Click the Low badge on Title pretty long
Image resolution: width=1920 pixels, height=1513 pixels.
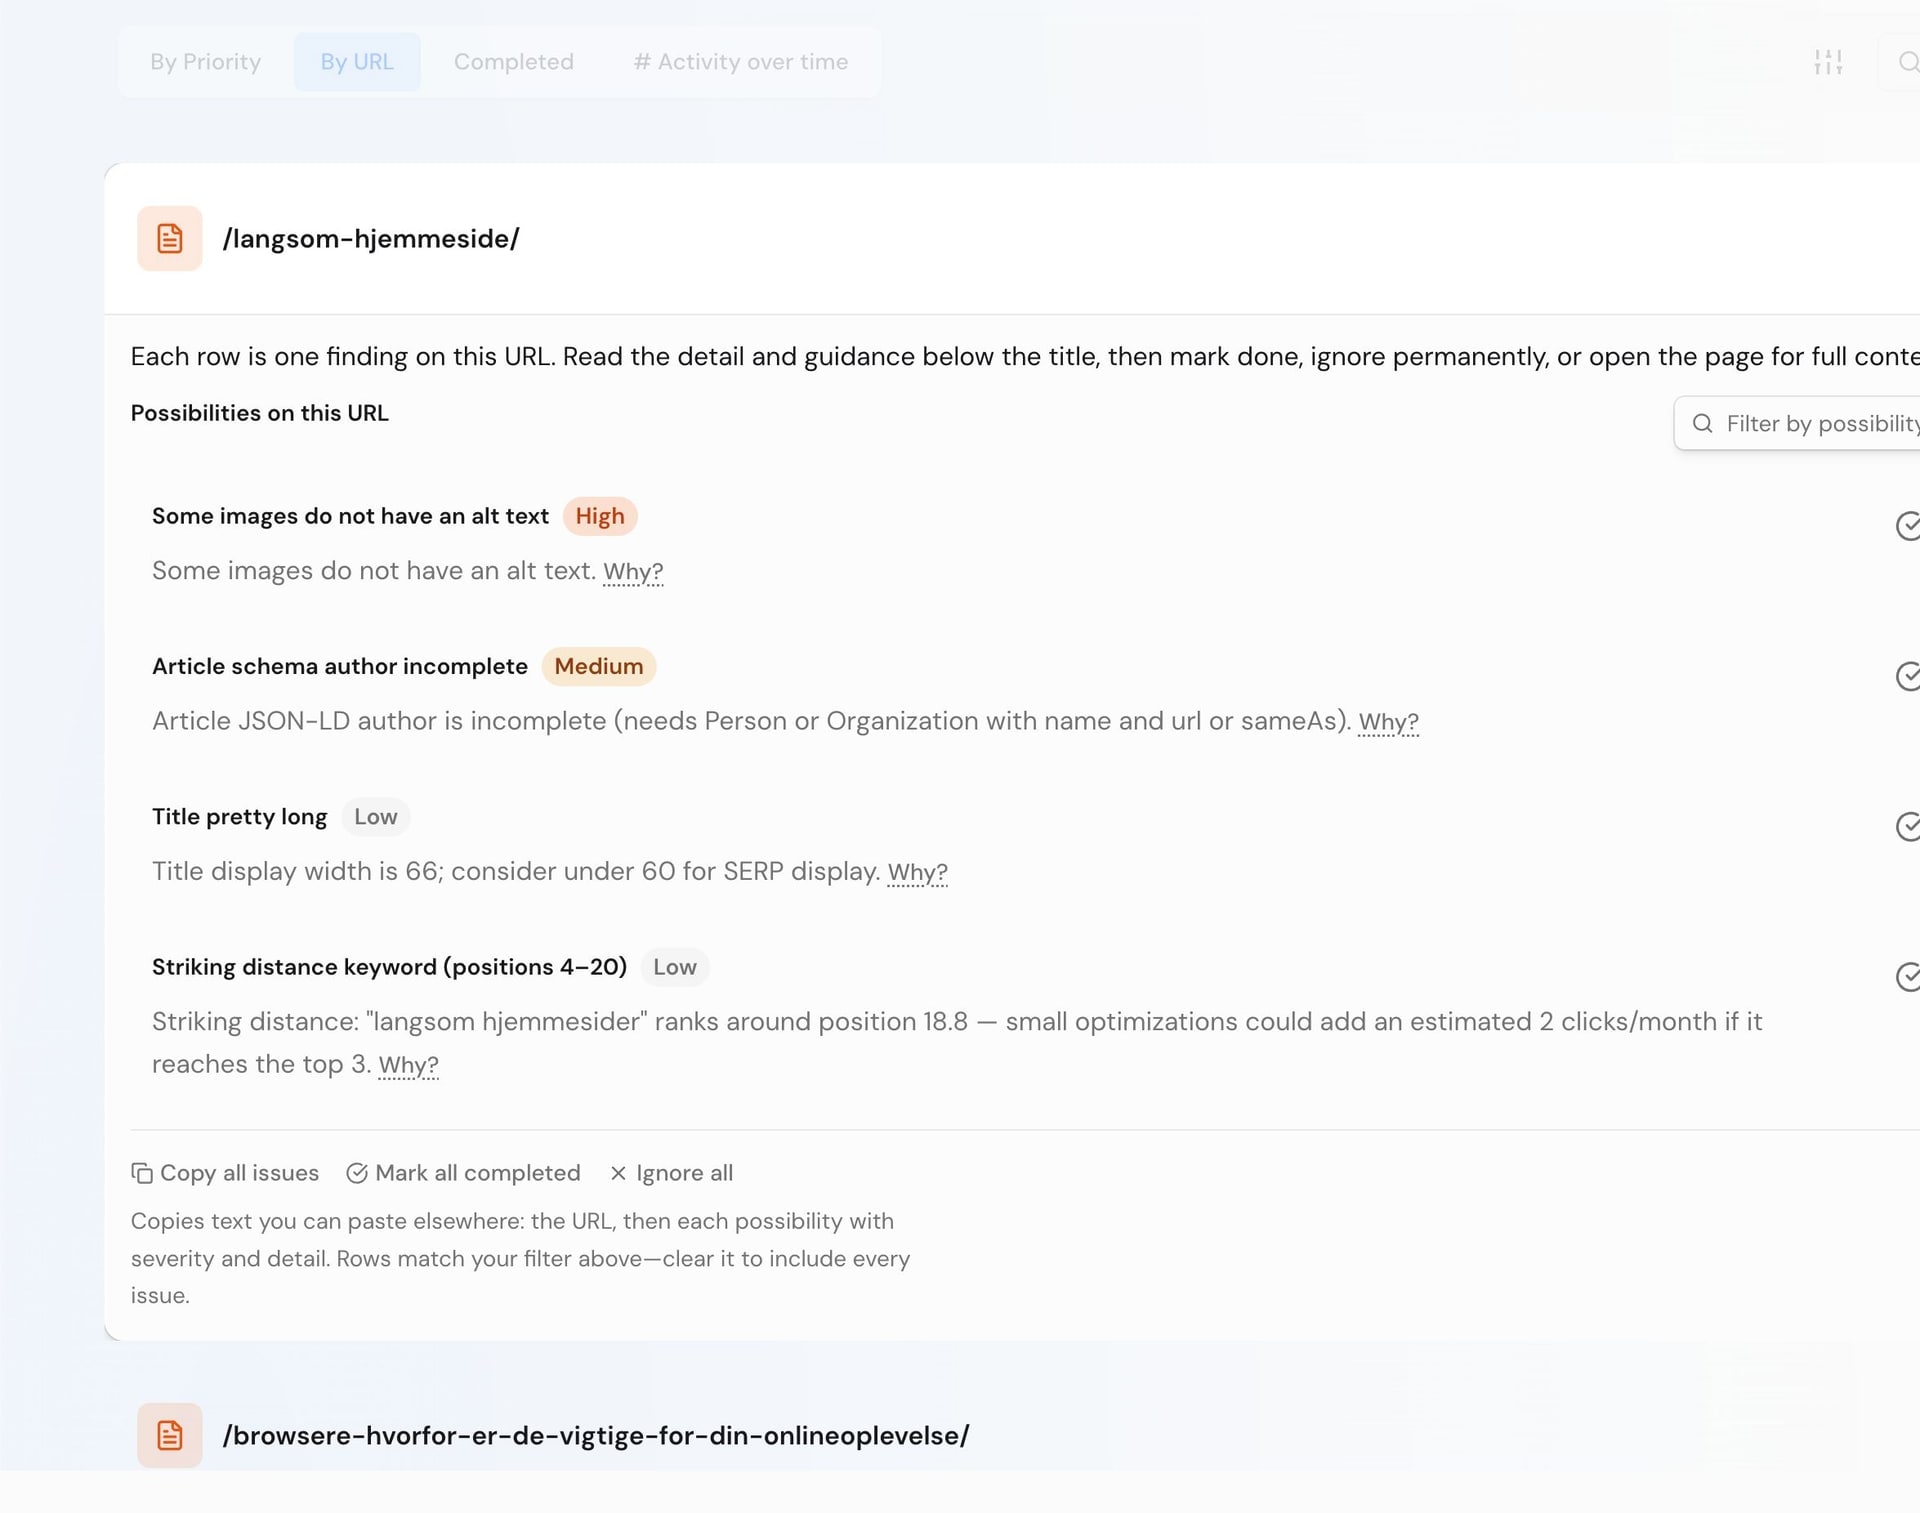[x=376, y=817]
